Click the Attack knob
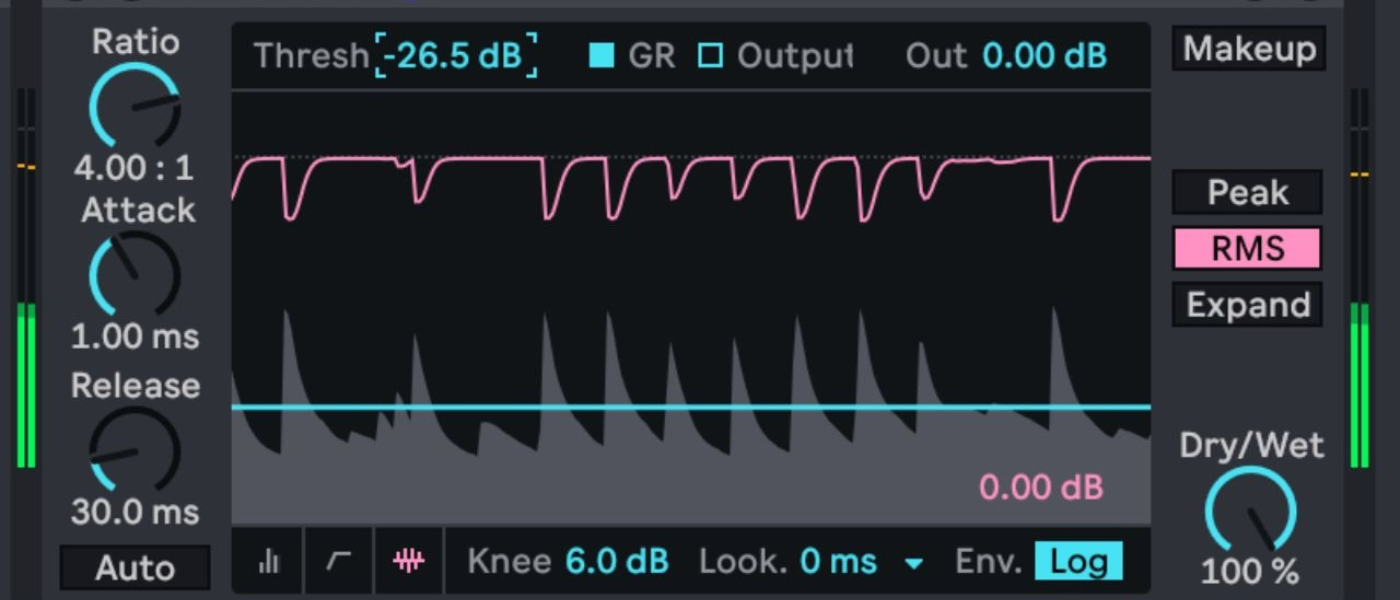Screen dimensions: 1400x600 coord(135,275)
